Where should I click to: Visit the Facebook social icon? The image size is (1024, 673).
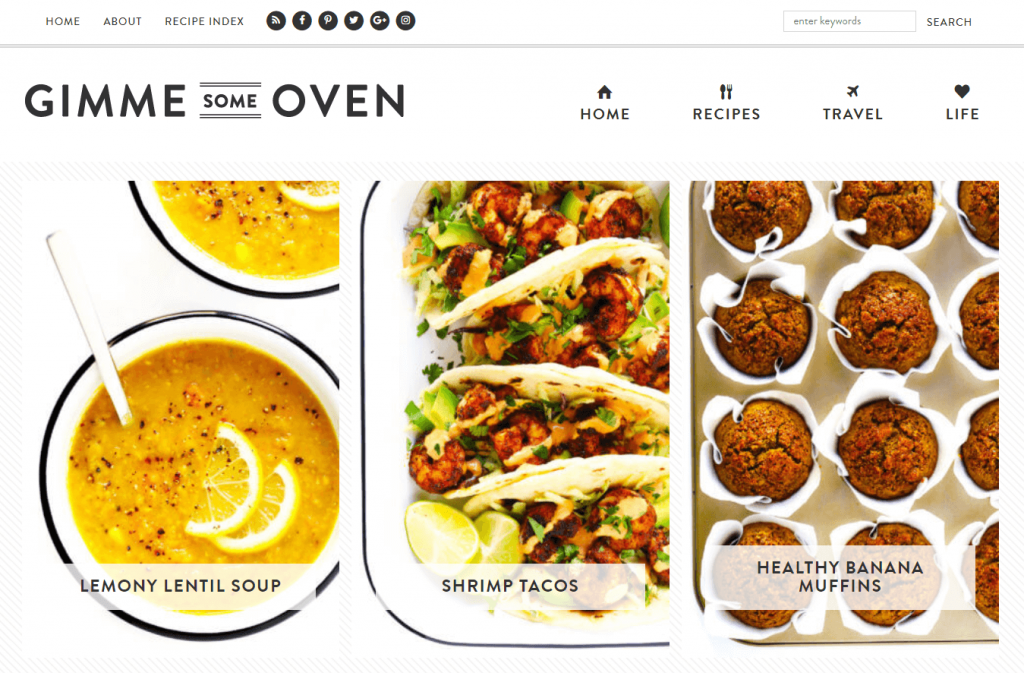pyautogui.click(x=302, y=21)
